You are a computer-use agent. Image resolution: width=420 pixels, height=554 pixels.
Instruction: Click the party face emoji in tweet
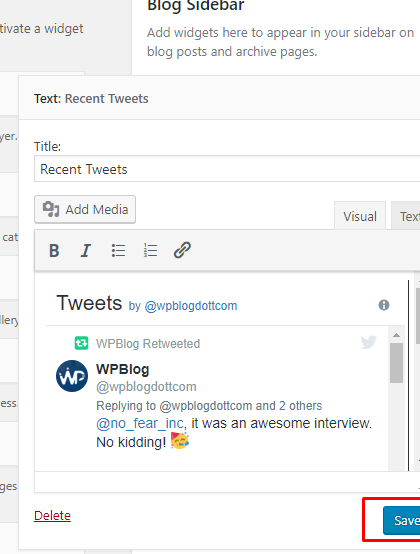pos(180,441)
